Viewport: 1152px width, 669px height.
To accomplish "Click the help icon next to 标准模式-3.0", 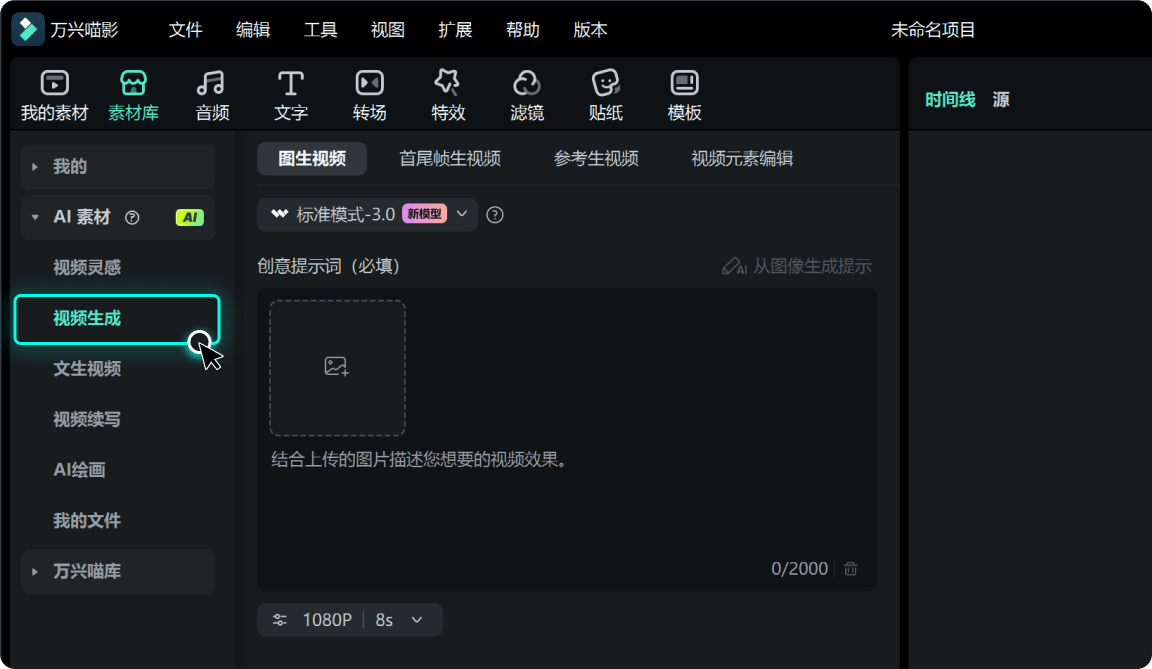I will [495, 214].
